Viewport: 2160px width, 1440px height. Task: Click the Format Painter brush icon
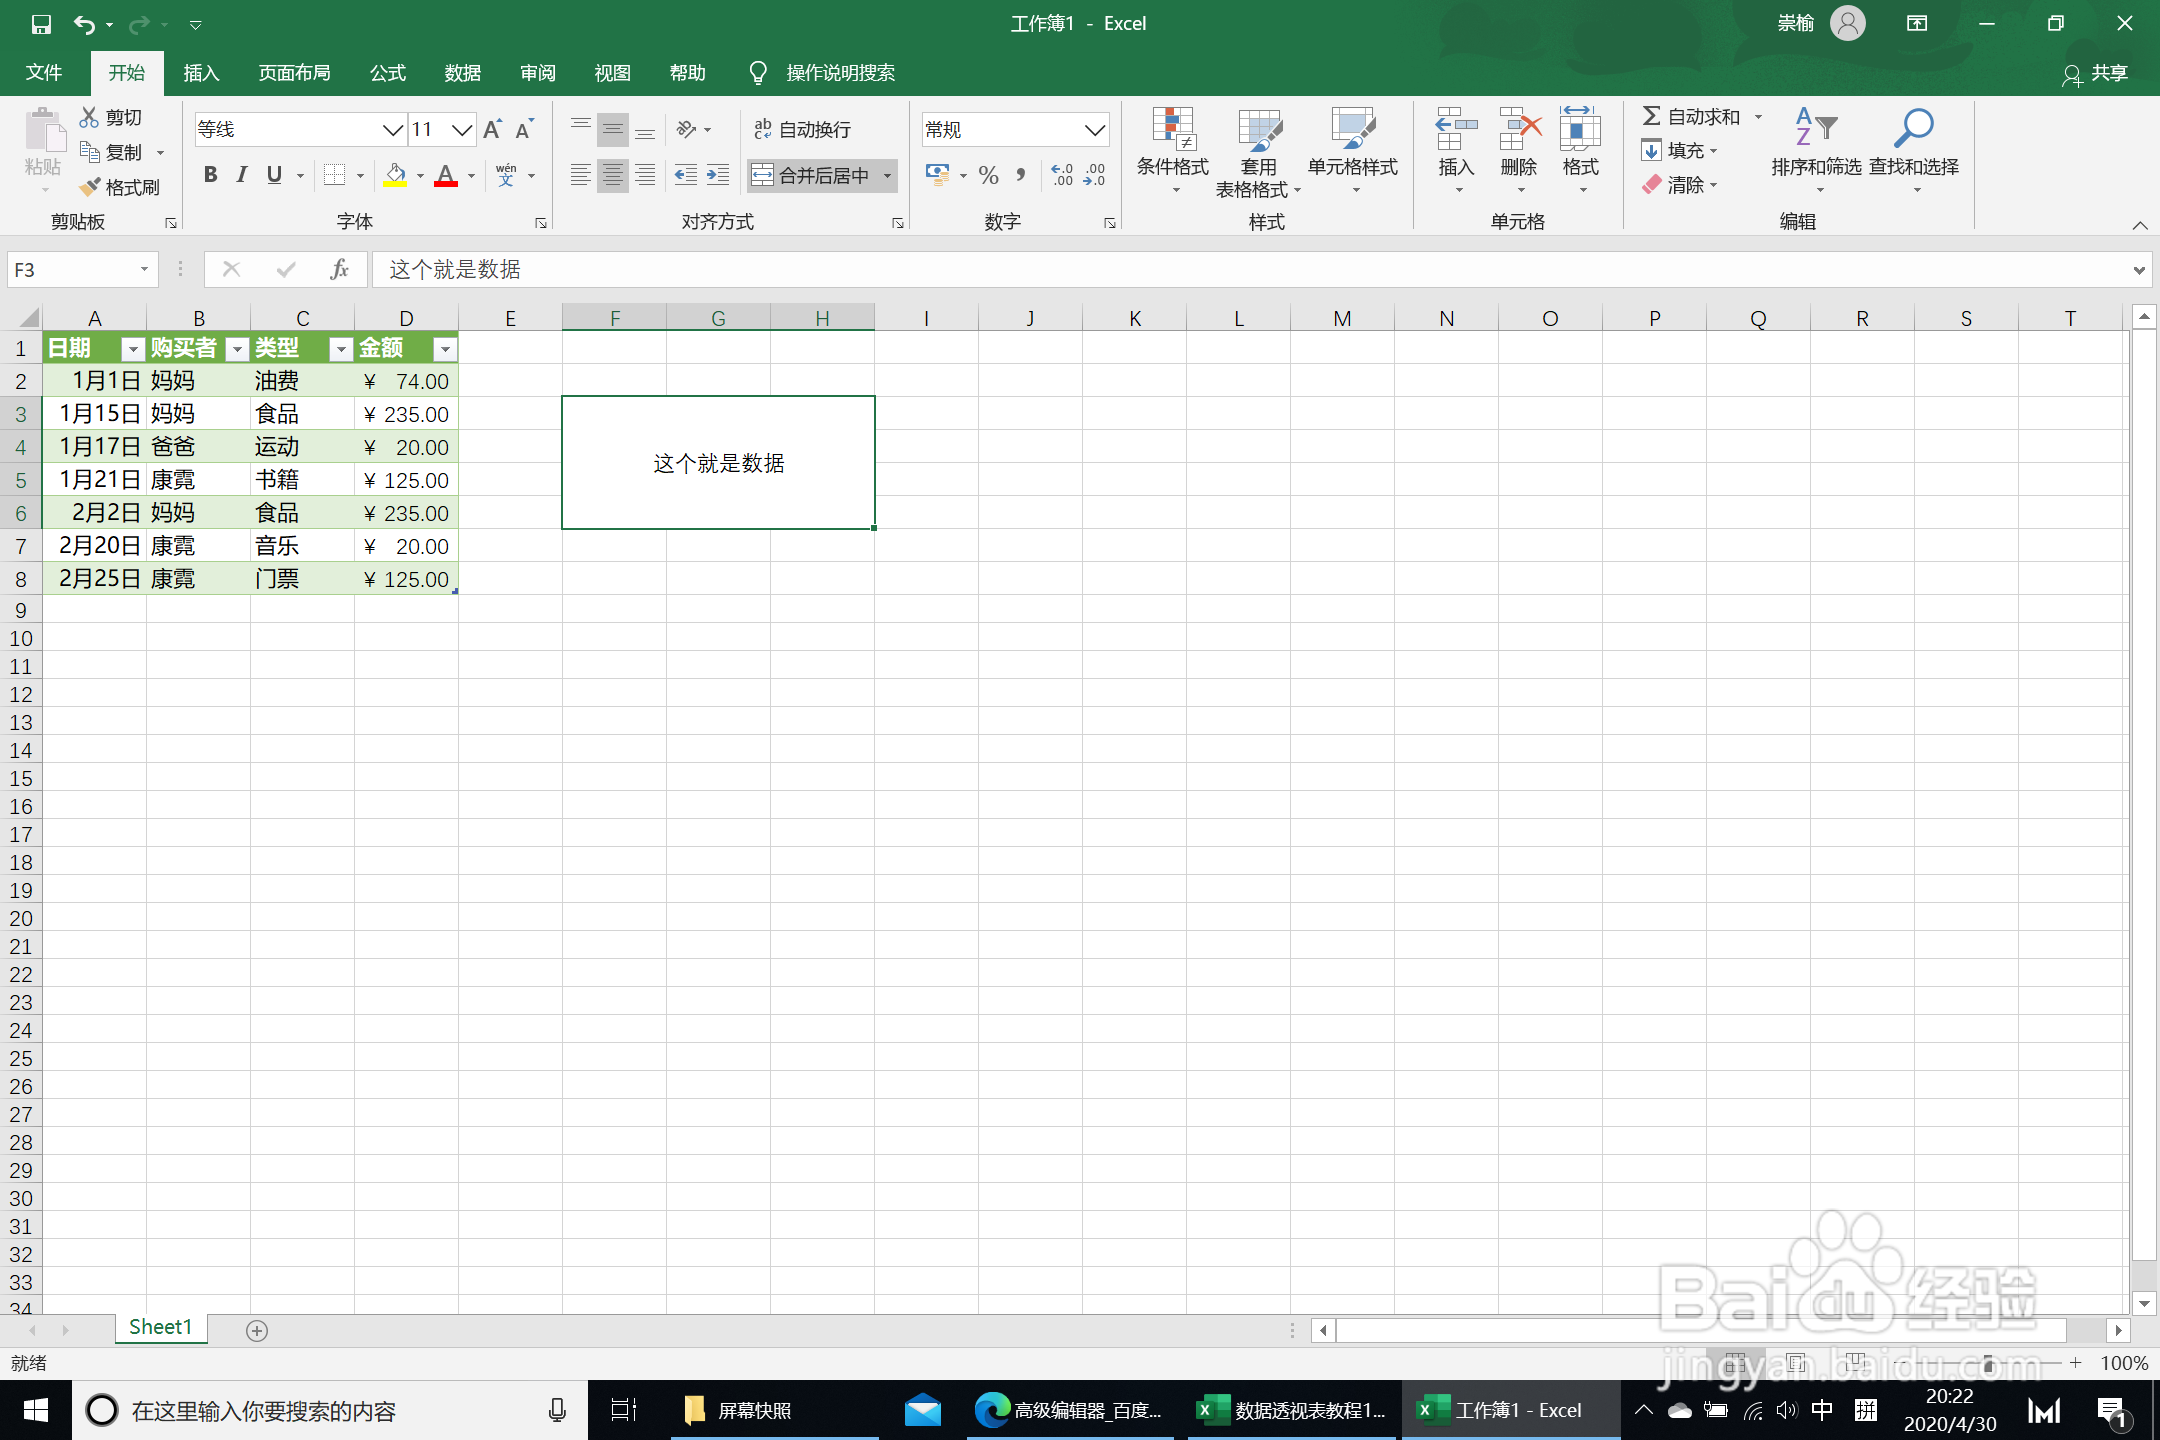coord(91,187)
